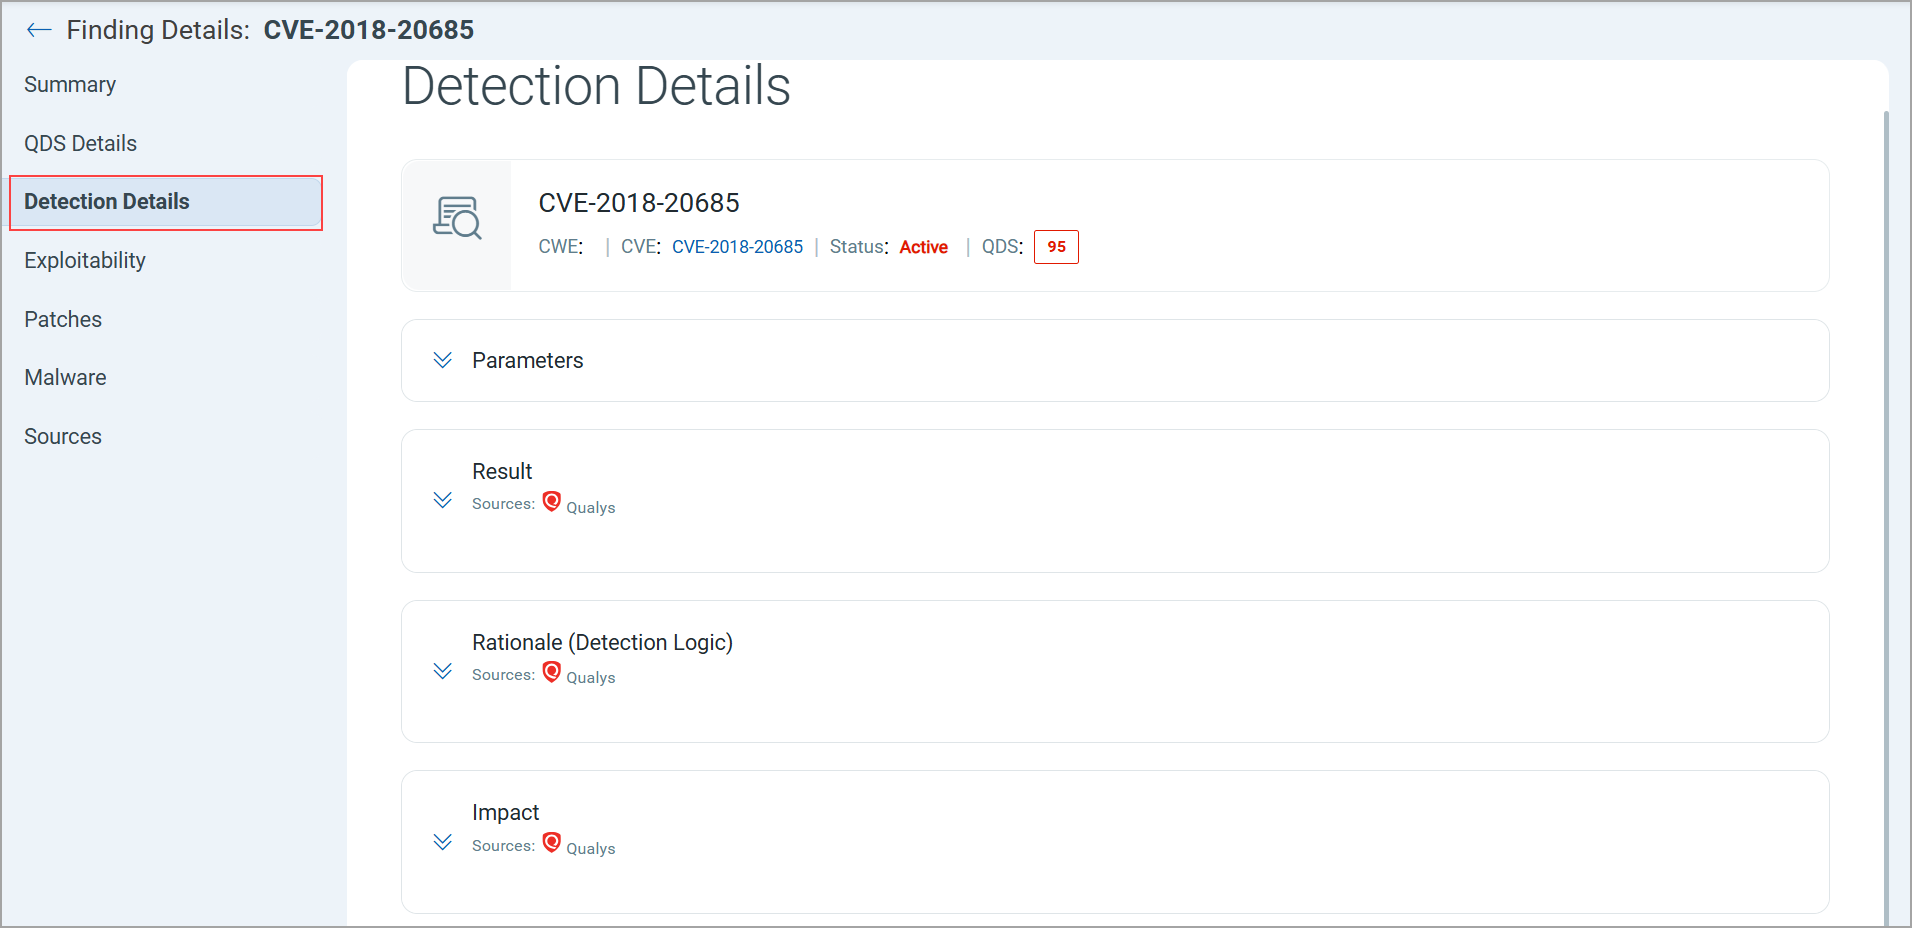1912x928 pixels.
Task: Open the QDS Details tab
Action: coord(80,143)
